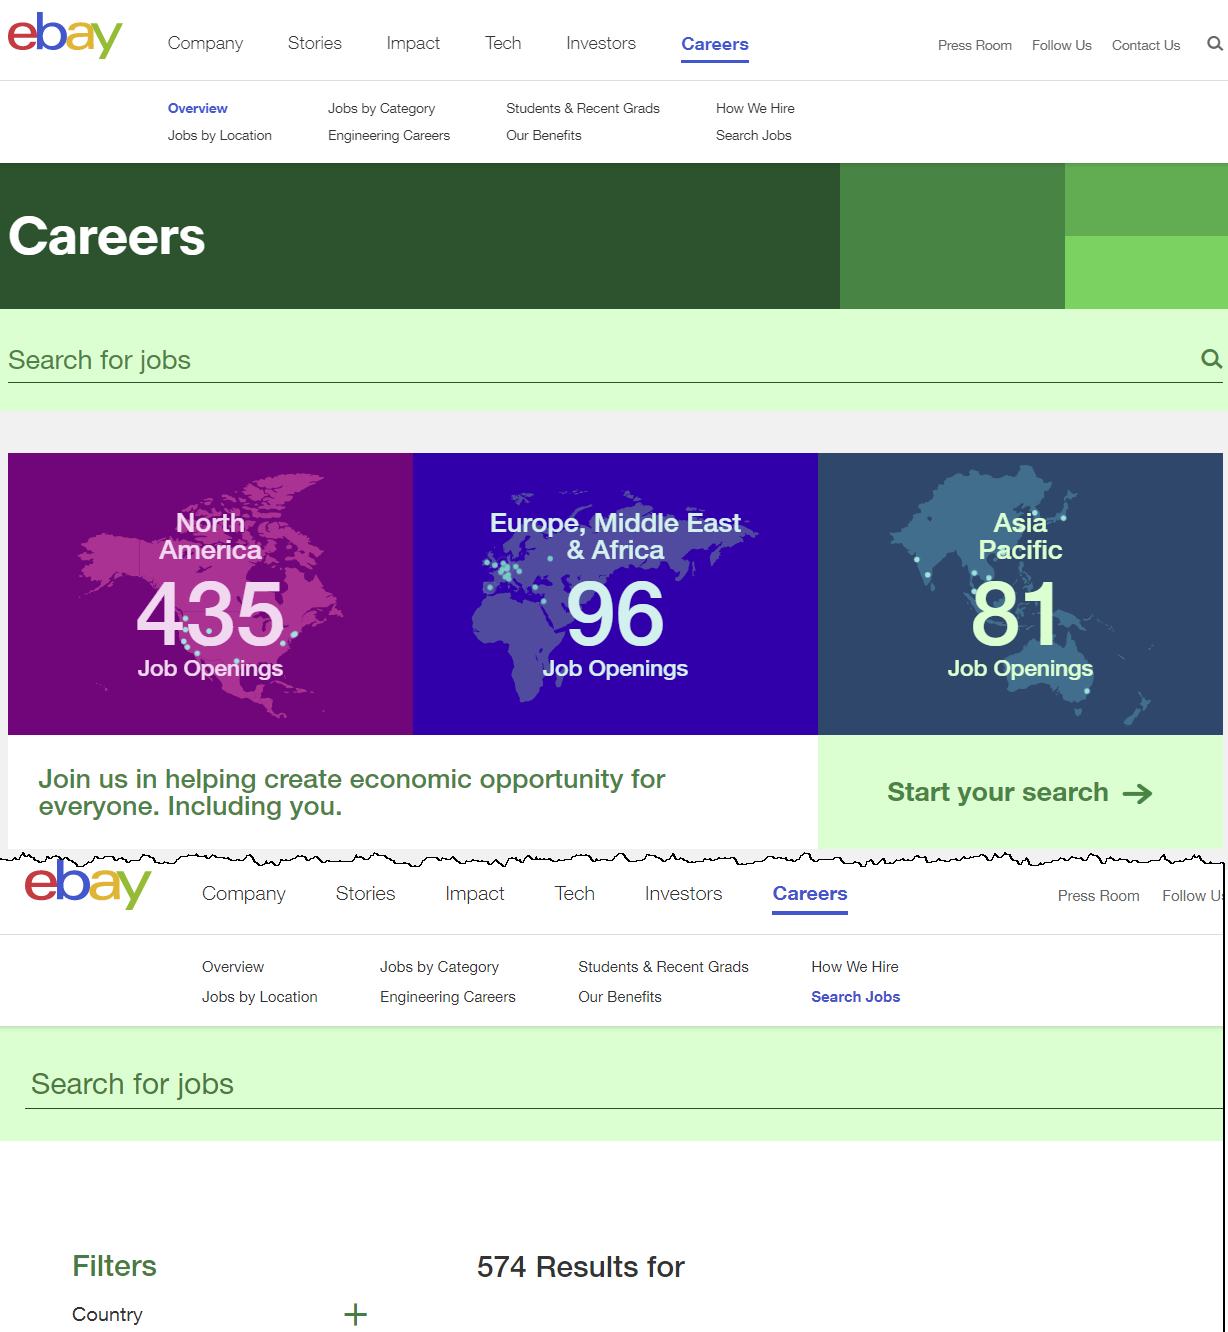This screenshot has width=1228, height=1332.
Task: Go to Press Room in lower page header
Action: (1099, 896)
